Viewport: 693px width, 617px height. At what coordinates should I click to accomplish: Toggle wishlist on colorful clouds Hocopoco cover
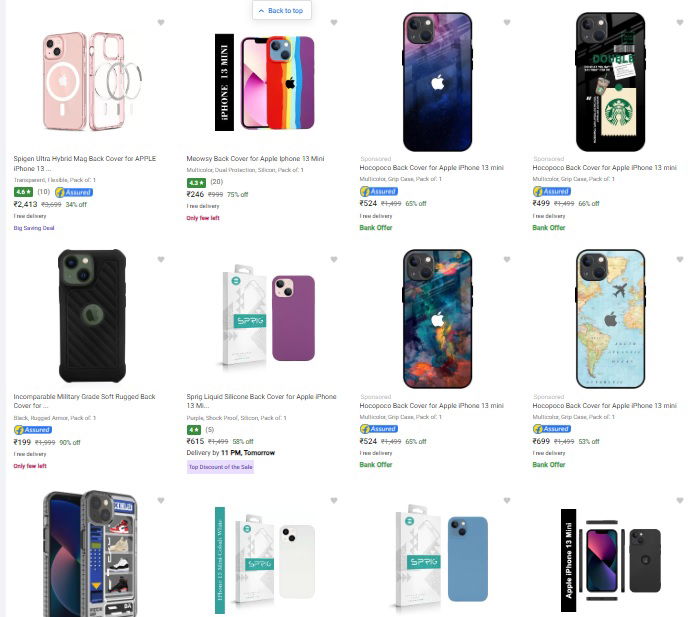click(x=507, y=260)
